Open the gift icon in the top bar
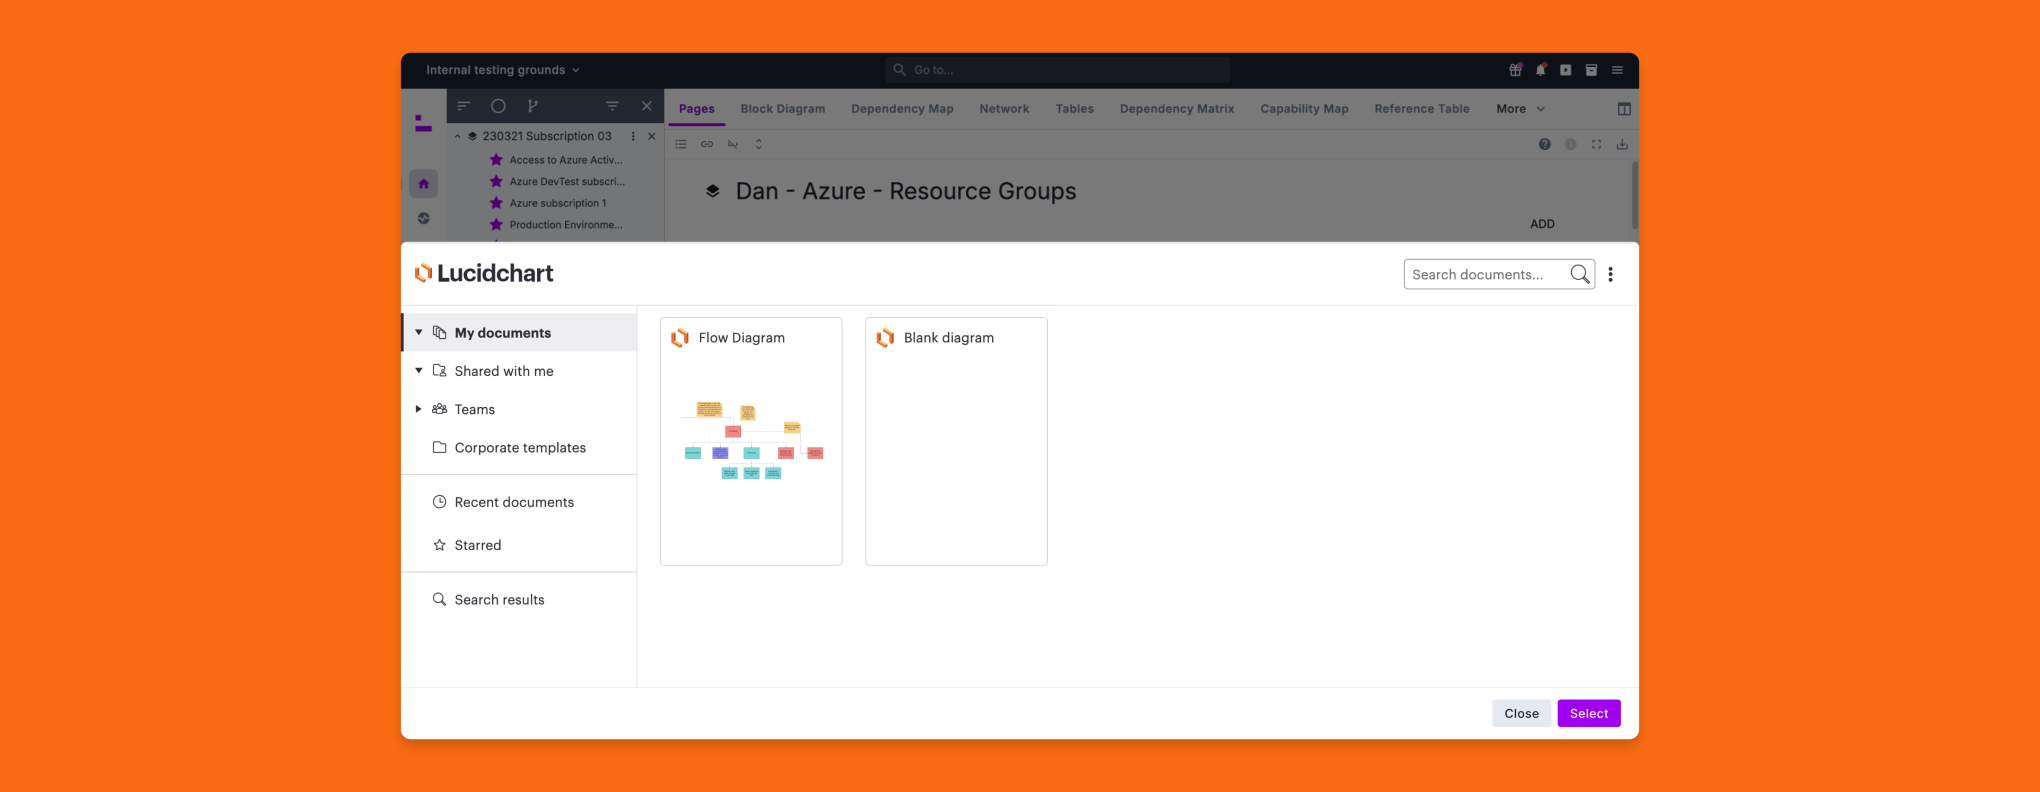This screenshot has width=2040, height=792. click(1515, 70)
